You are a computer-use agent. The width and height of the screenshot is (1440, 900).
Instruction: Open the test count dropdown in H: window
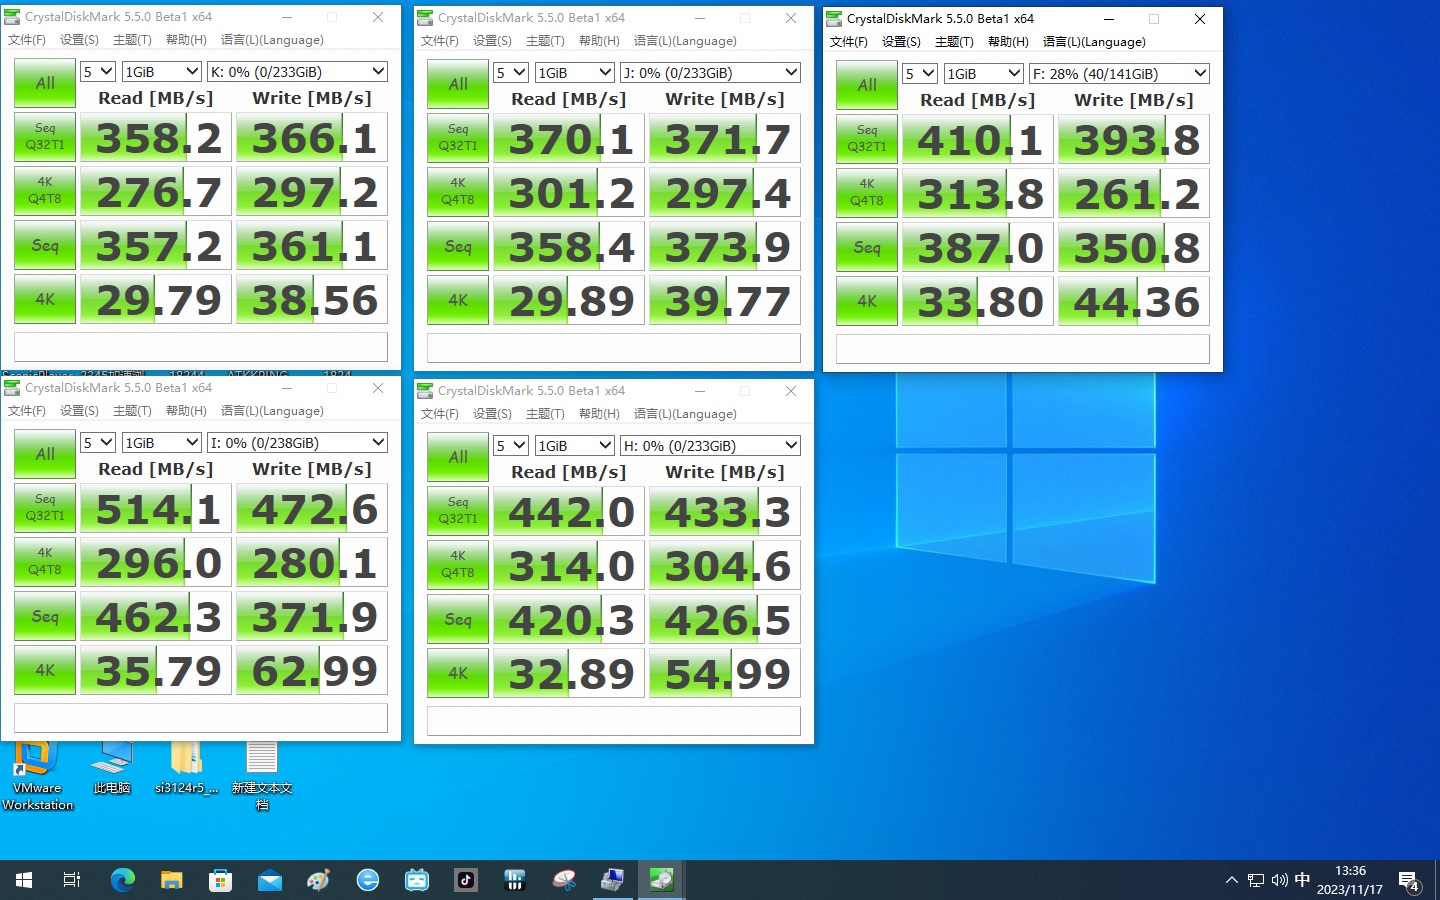[511, 446]
